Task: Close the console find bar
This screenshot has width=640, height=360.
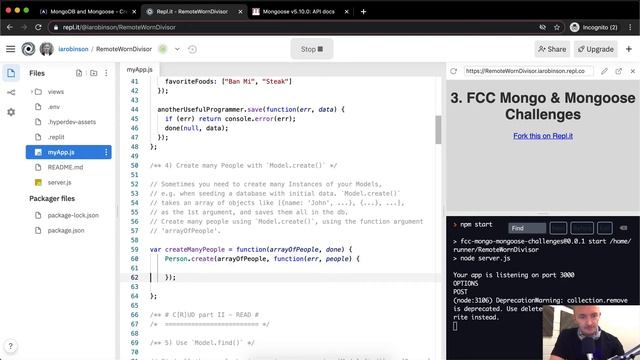Action: [x=623, y=228]
